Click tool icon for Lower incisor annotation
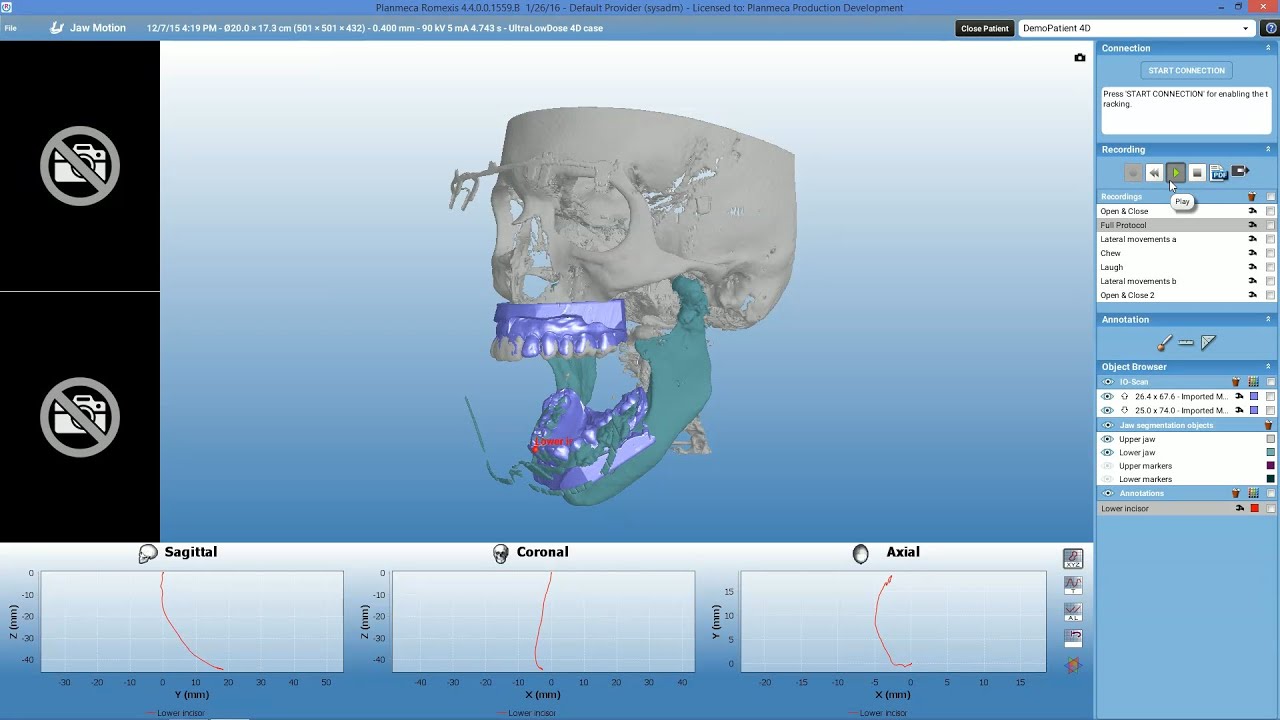 pos(1240,508)
